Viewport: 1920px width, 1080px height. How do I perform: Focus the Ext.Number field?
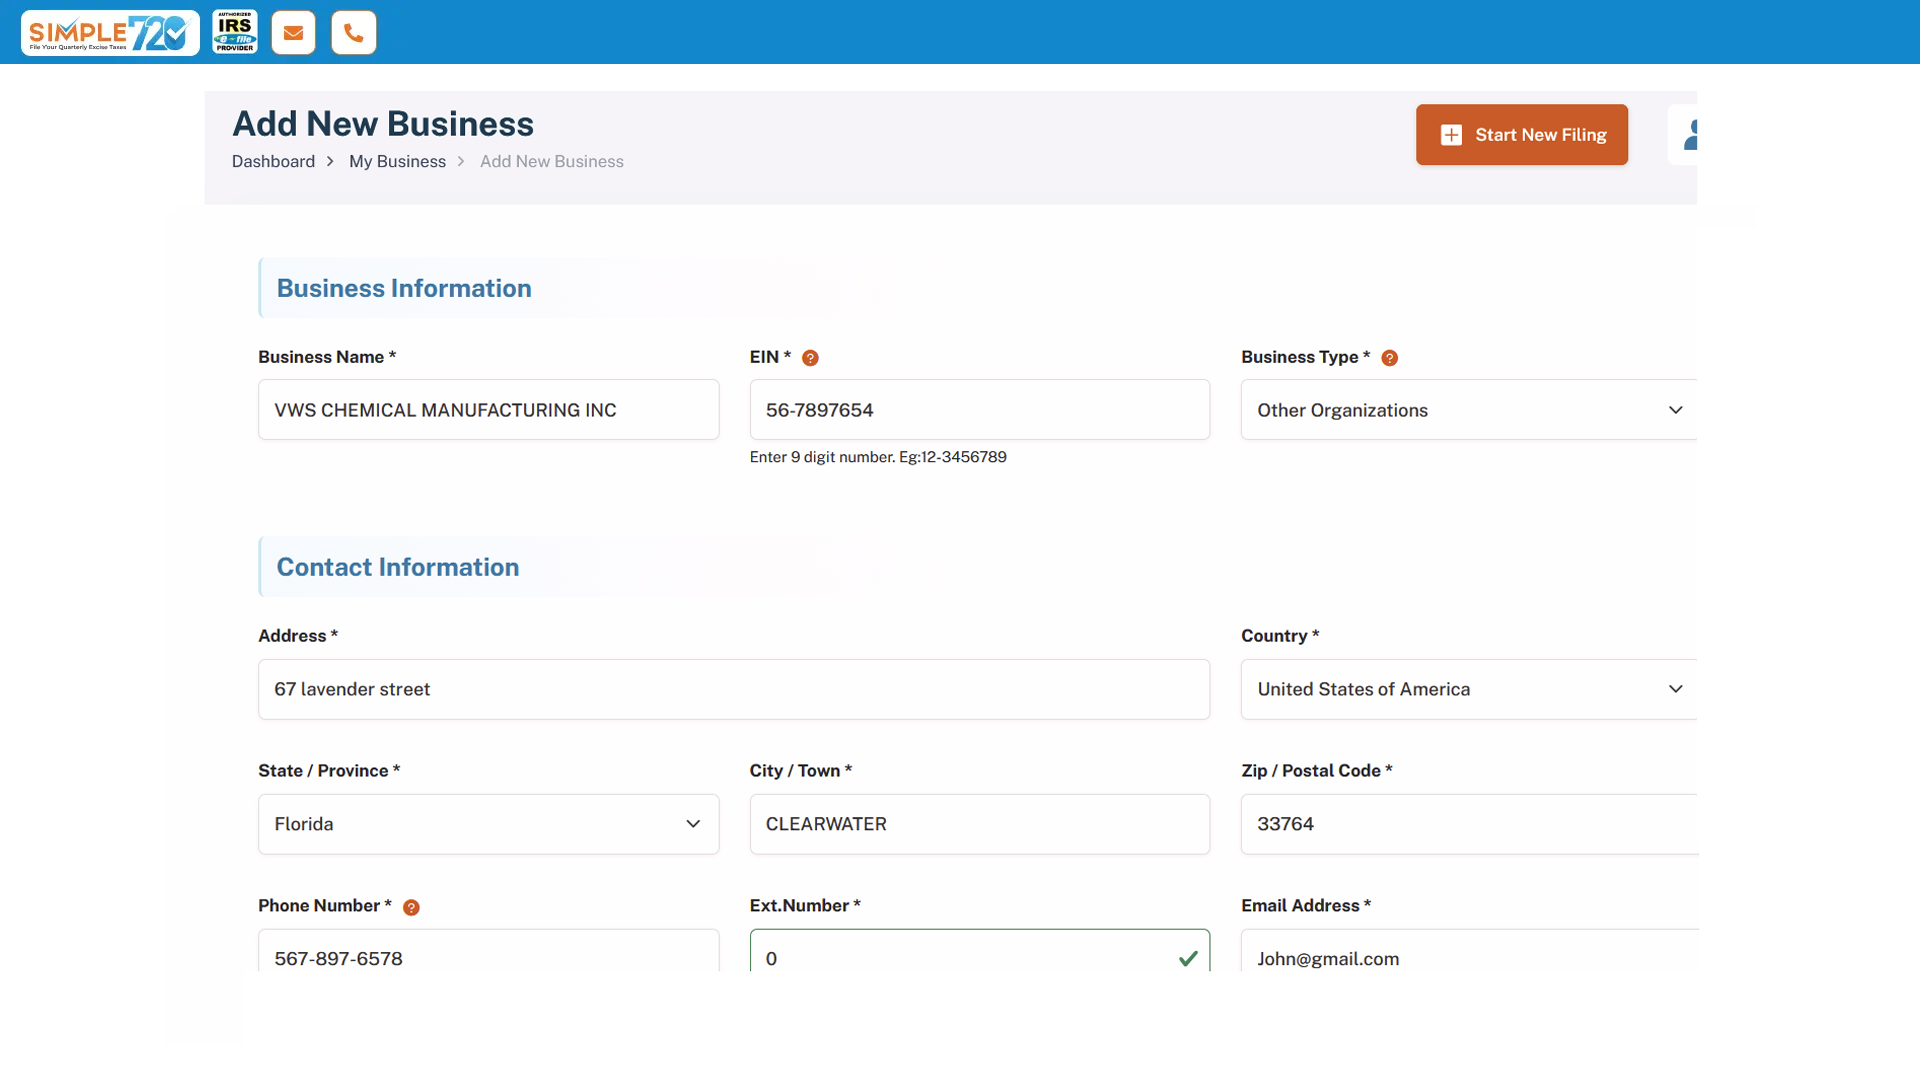980,951
